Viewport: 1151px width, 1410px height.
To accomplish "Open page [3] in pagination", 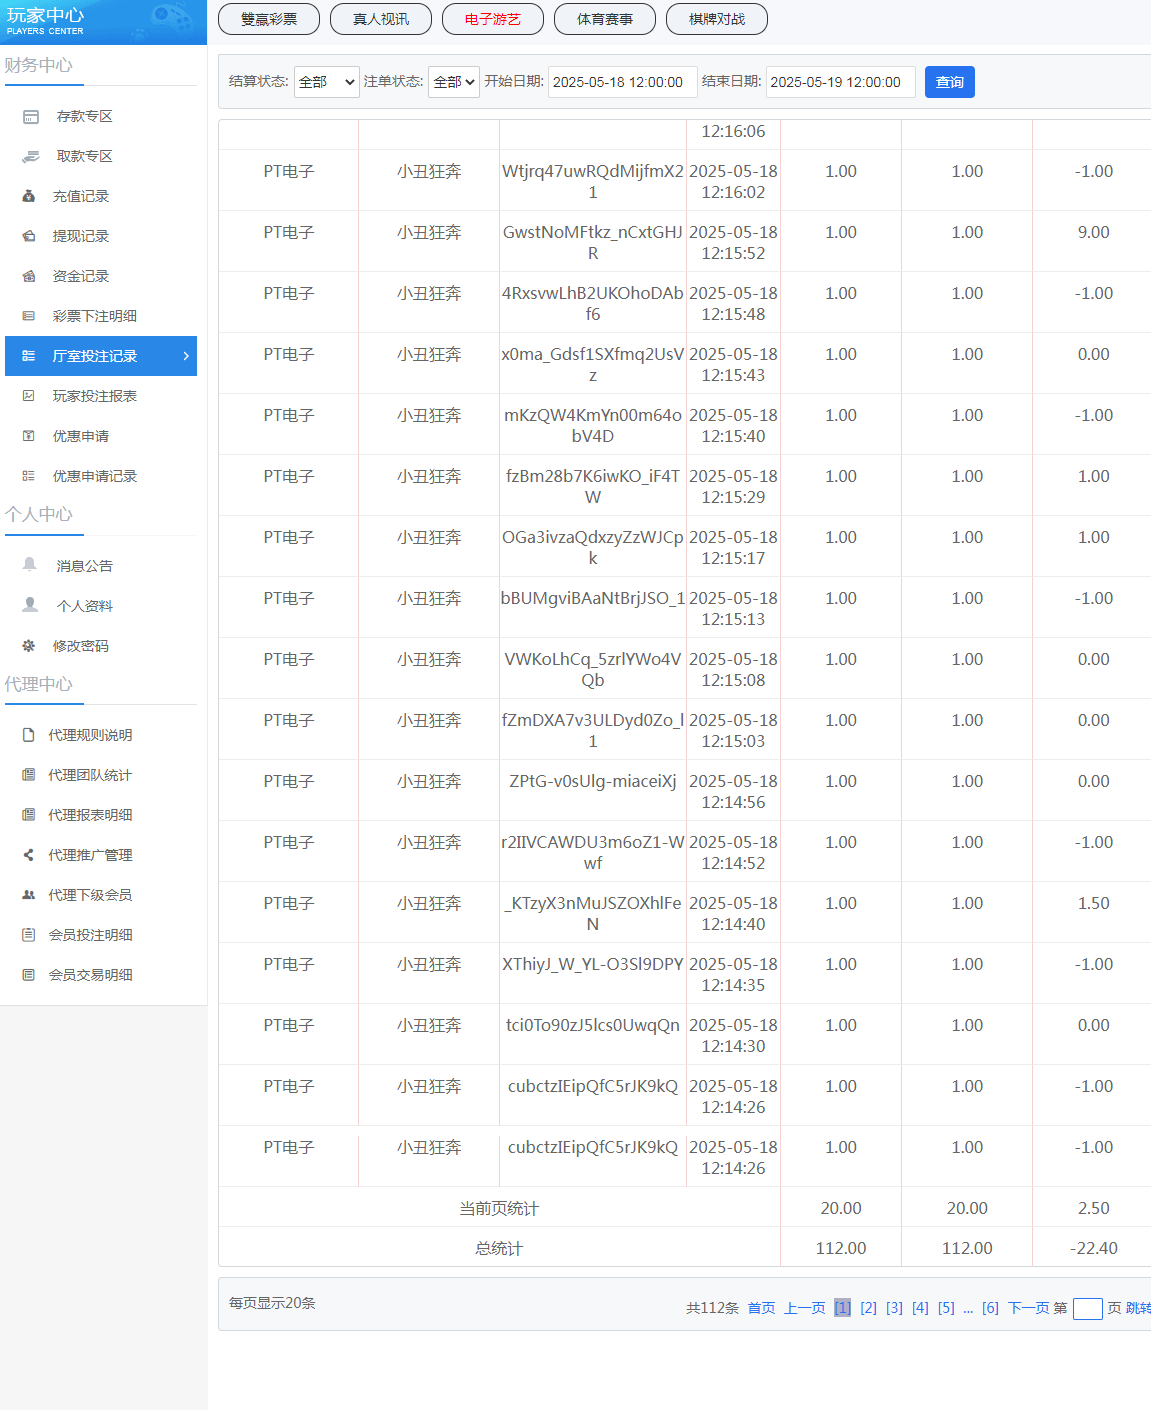I will (894, 1308).
